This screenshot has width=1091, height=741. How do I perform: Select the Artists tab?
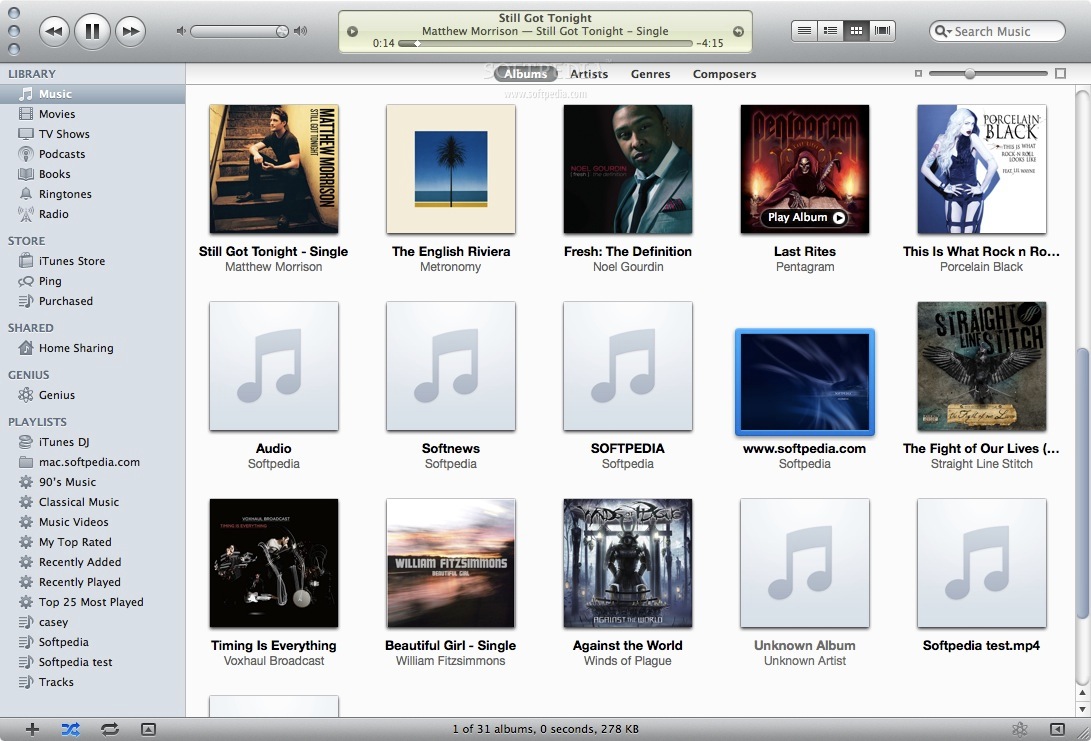point(589,74)
